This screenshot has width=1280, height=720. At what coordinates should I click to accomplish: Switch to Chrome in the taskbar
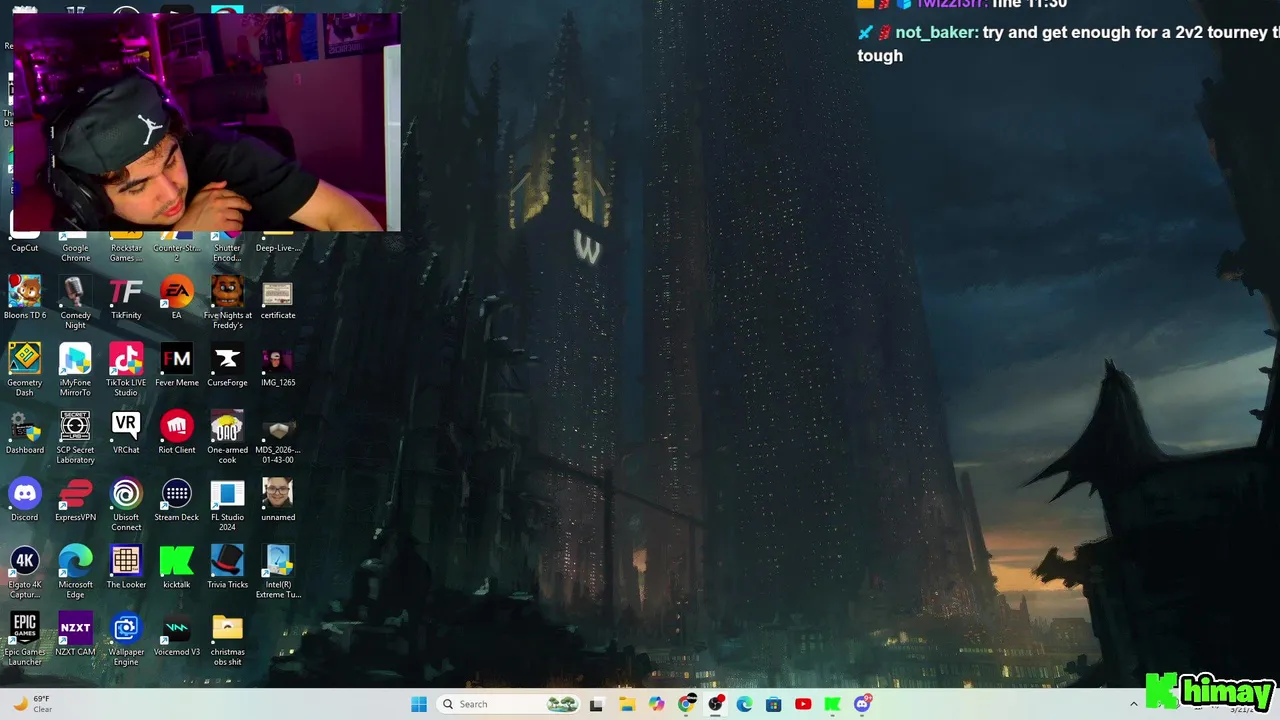pos(686,704)
